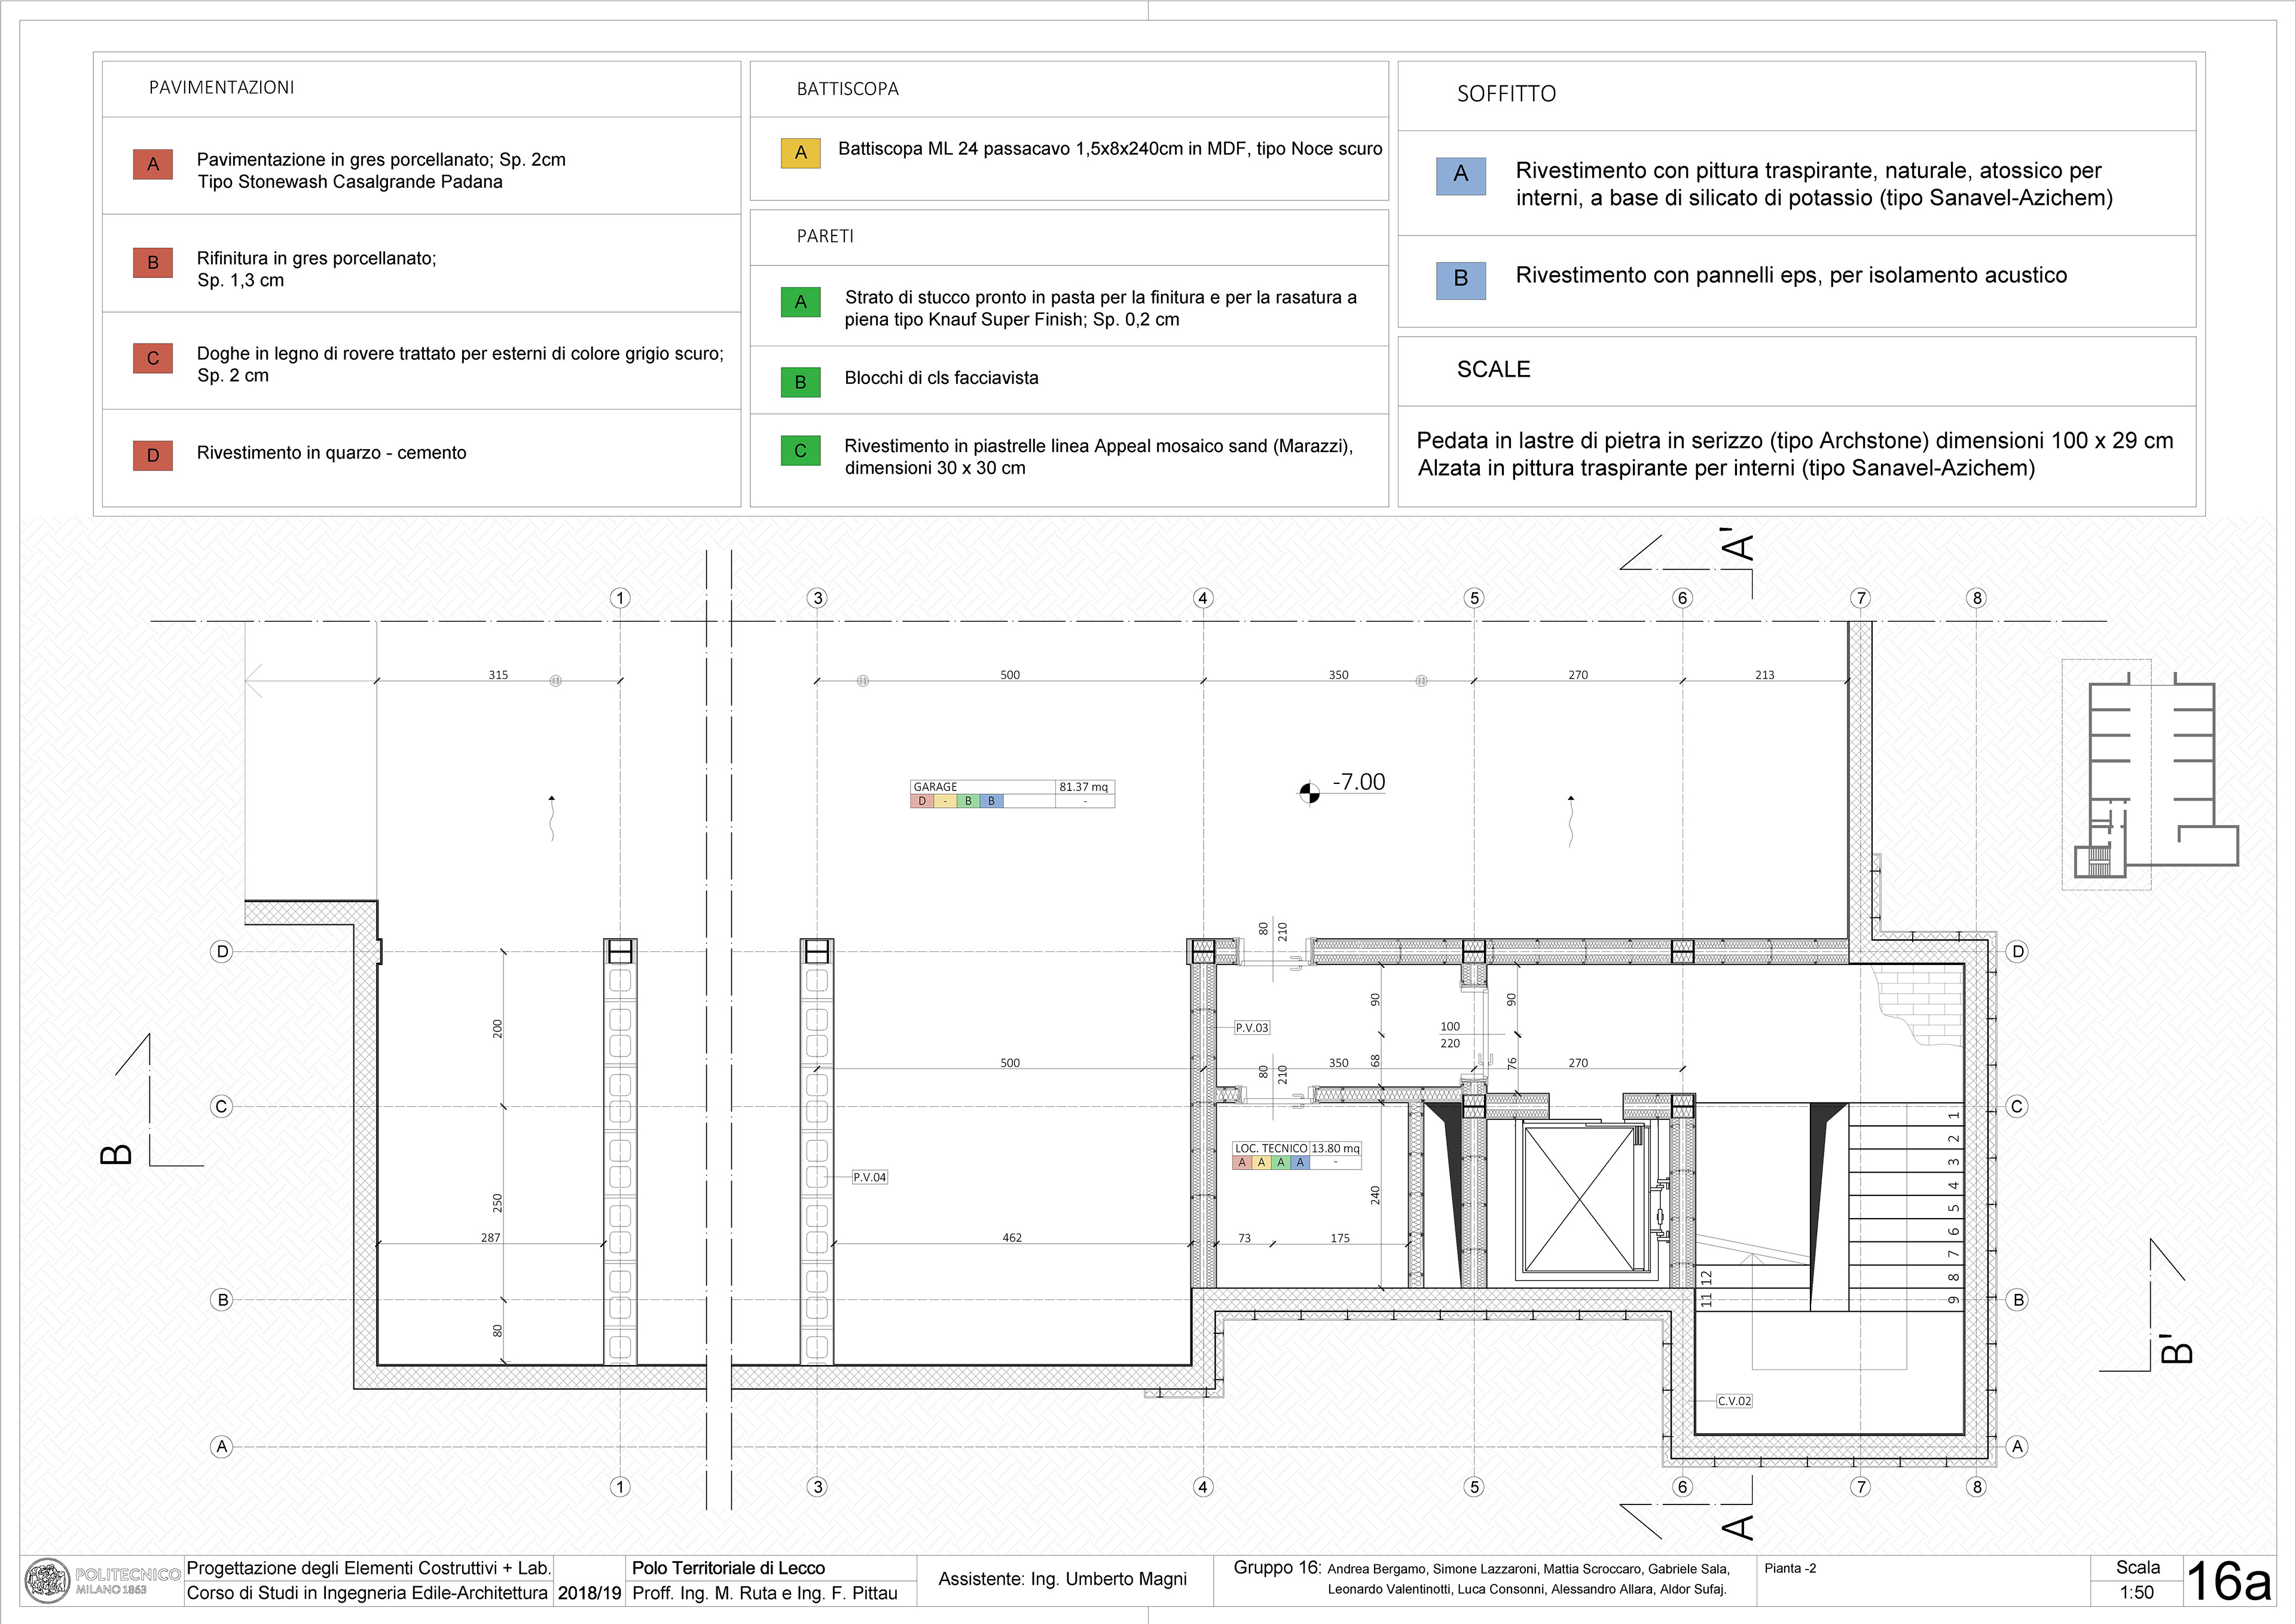The image size is (2296, 1624).
Task: Select section marker B on the left side
Action: (x=117, y=1154)
